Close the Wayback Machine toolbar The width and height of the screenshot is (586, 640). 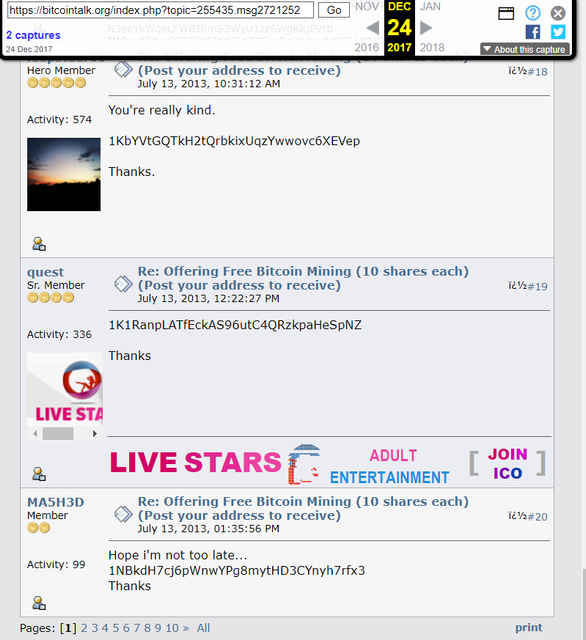(x=558, y=13)
